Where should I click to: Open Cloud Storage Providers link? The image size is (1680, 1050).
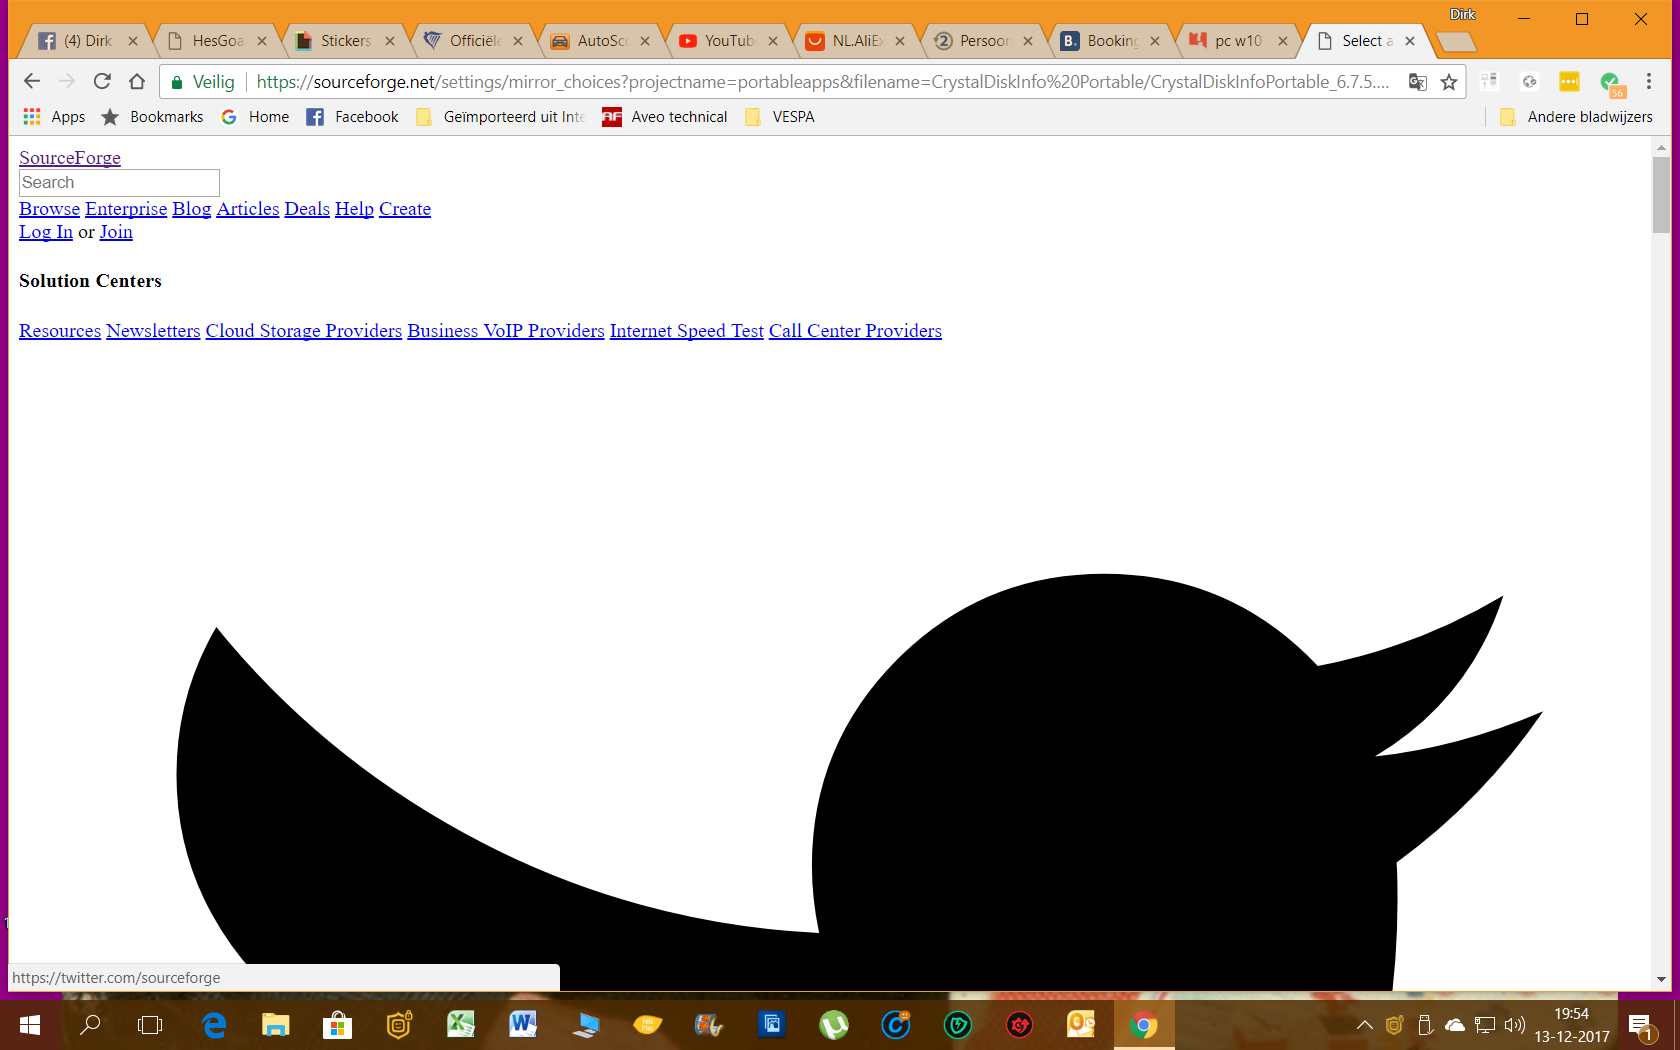click(x=304, y=331)
